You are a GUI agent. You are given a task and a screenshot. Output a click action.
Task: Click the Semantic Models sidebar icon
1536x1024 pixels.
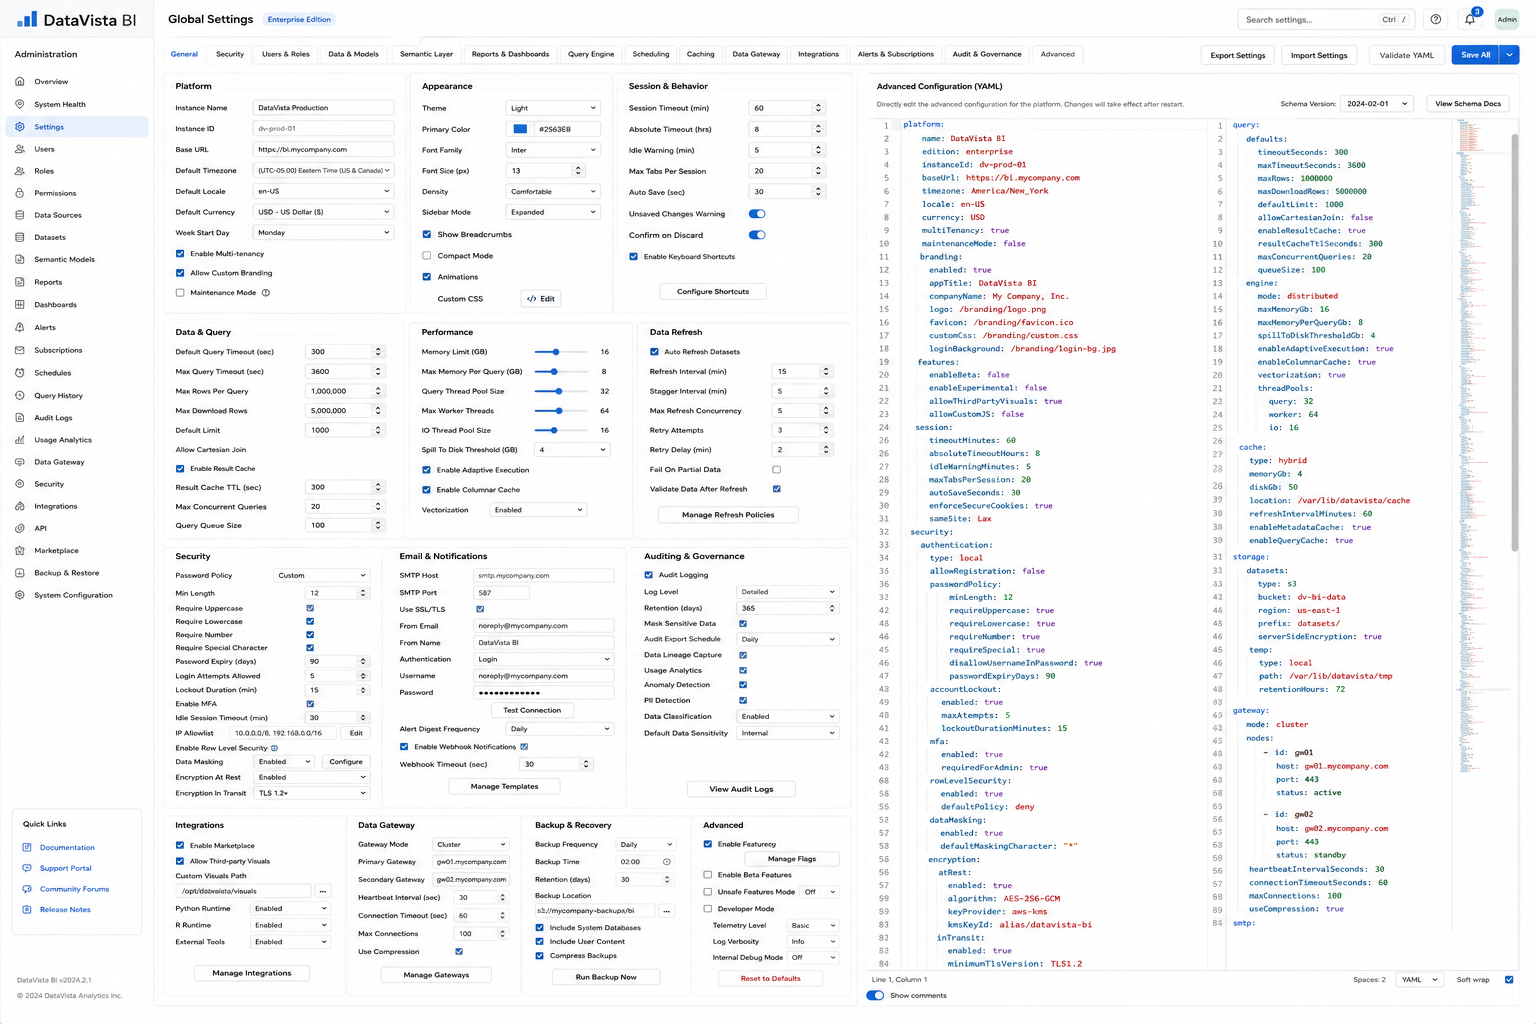pos(20,259)
